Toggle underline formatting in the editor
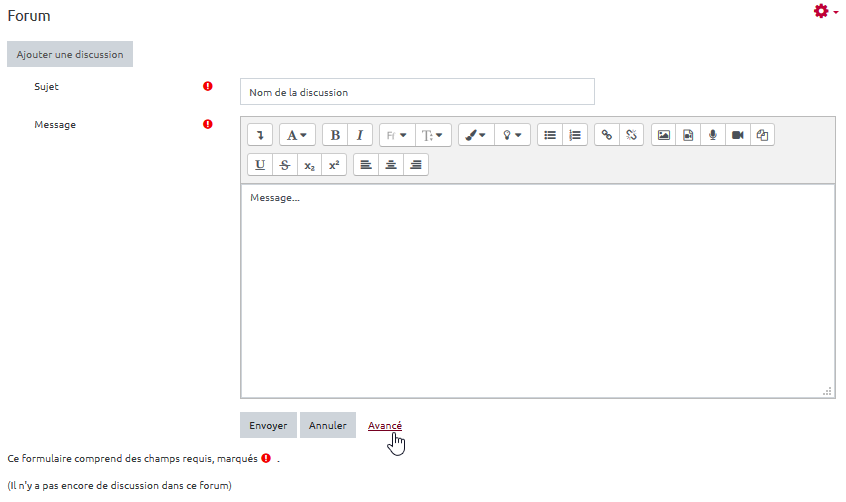 (260, 165)
